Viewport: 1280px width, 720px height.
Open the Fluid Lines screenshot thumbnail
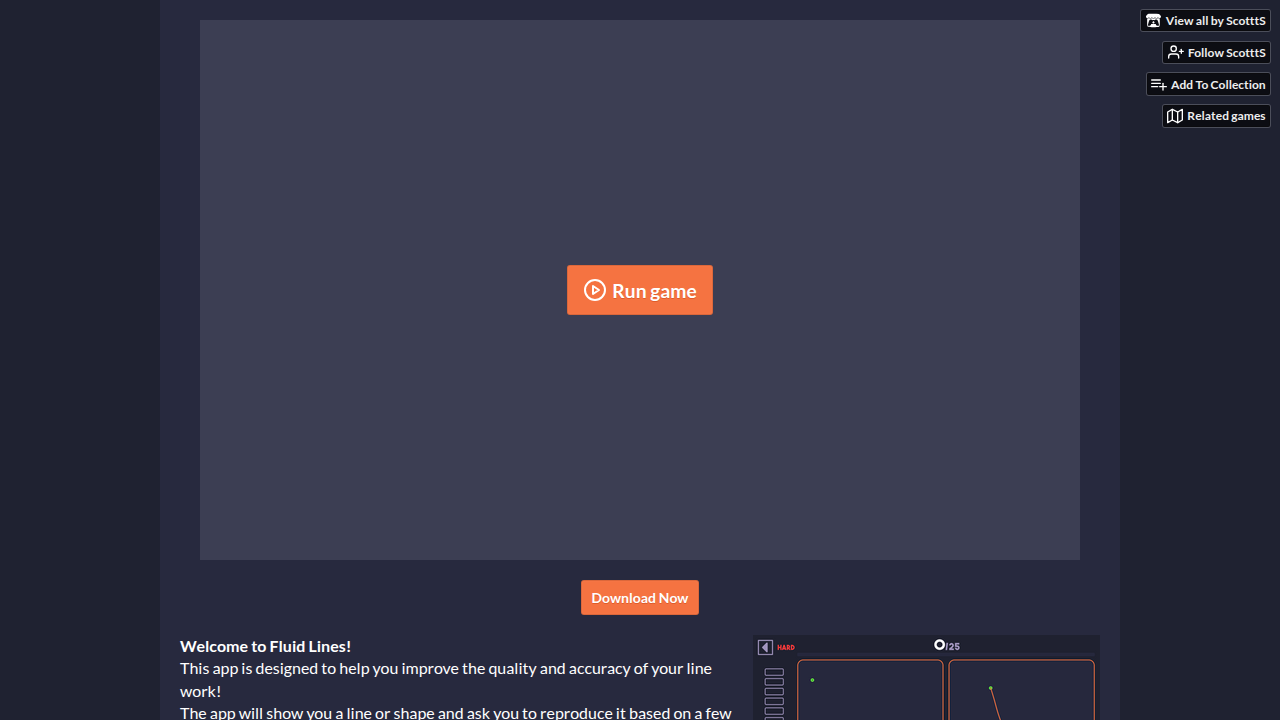[x=926, y=677]
